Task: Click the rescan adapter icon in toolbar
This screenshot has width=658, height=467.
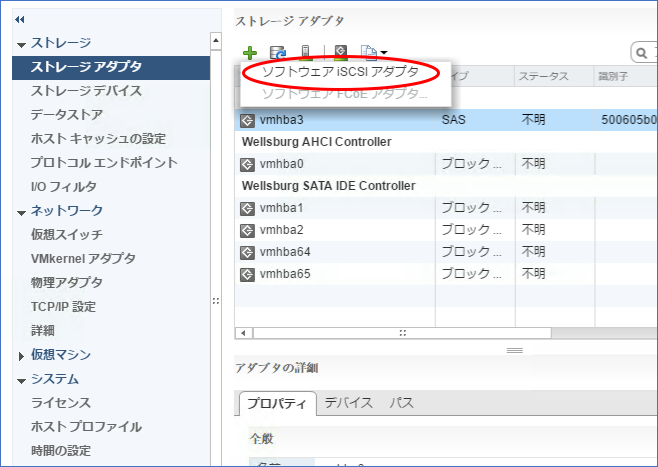Action: (x=341, y=52)
